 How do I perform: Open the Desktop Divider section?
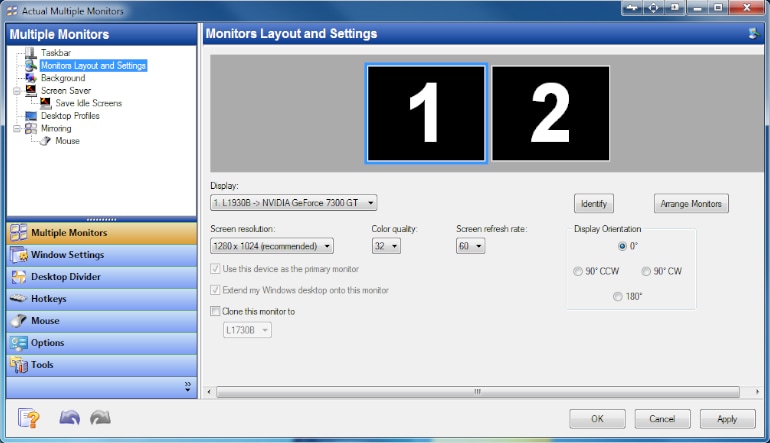point(102,277)
